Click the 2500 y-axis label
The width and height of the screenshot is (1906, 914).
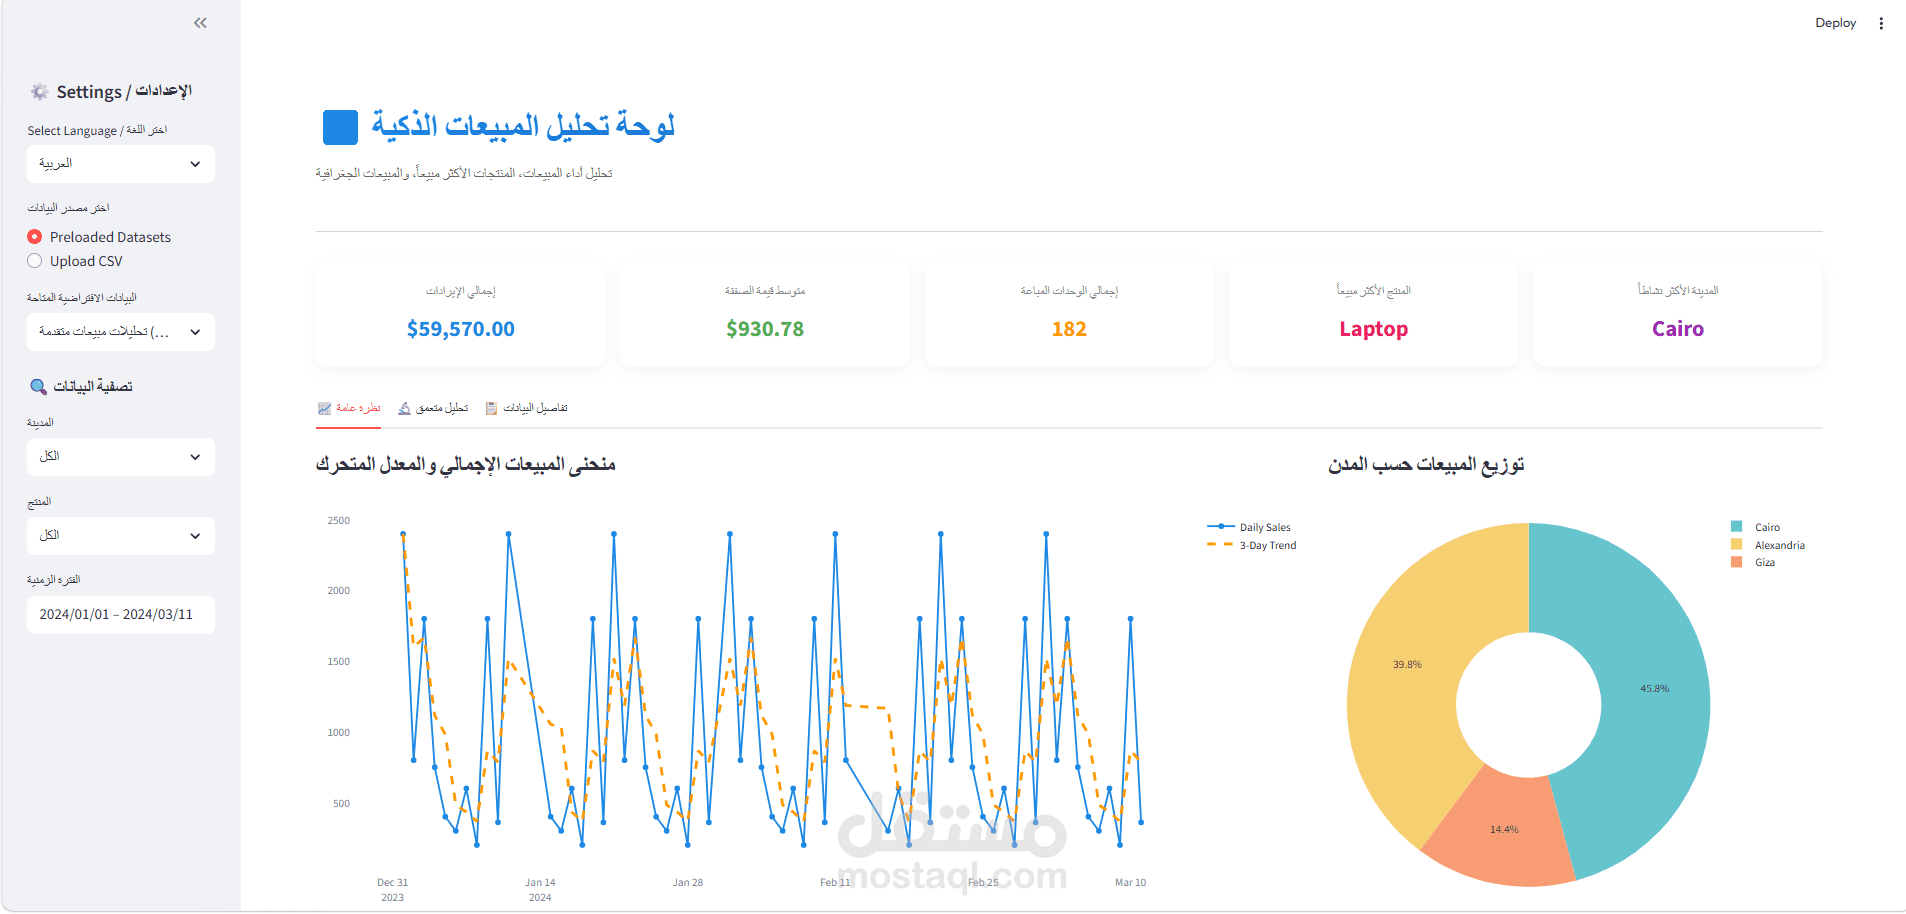click(x=338, y=520)
